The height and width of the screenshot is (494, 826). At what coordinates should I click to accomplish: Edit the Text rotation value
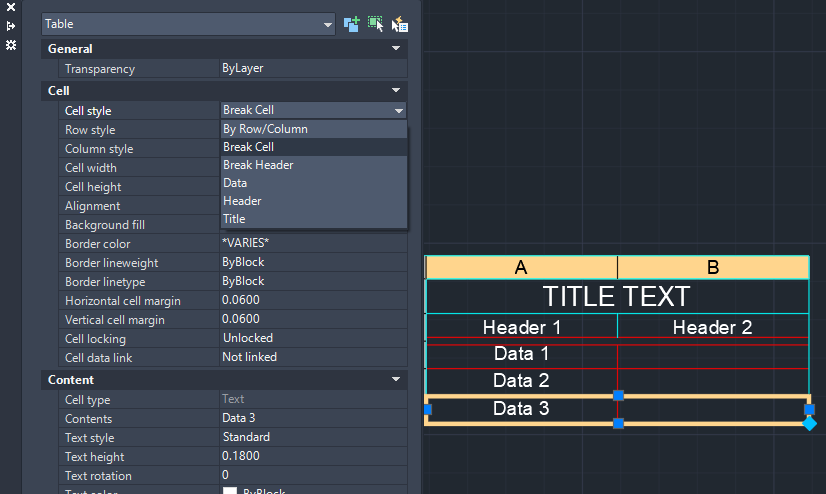coord(313,475)
